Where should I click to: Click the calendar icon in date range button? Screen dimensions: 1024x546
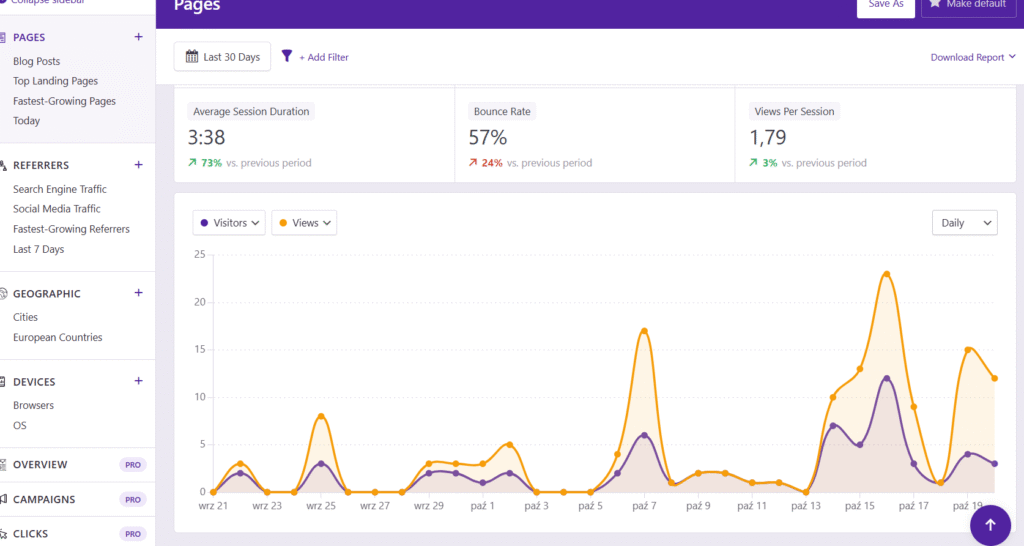tap(192, 57)
